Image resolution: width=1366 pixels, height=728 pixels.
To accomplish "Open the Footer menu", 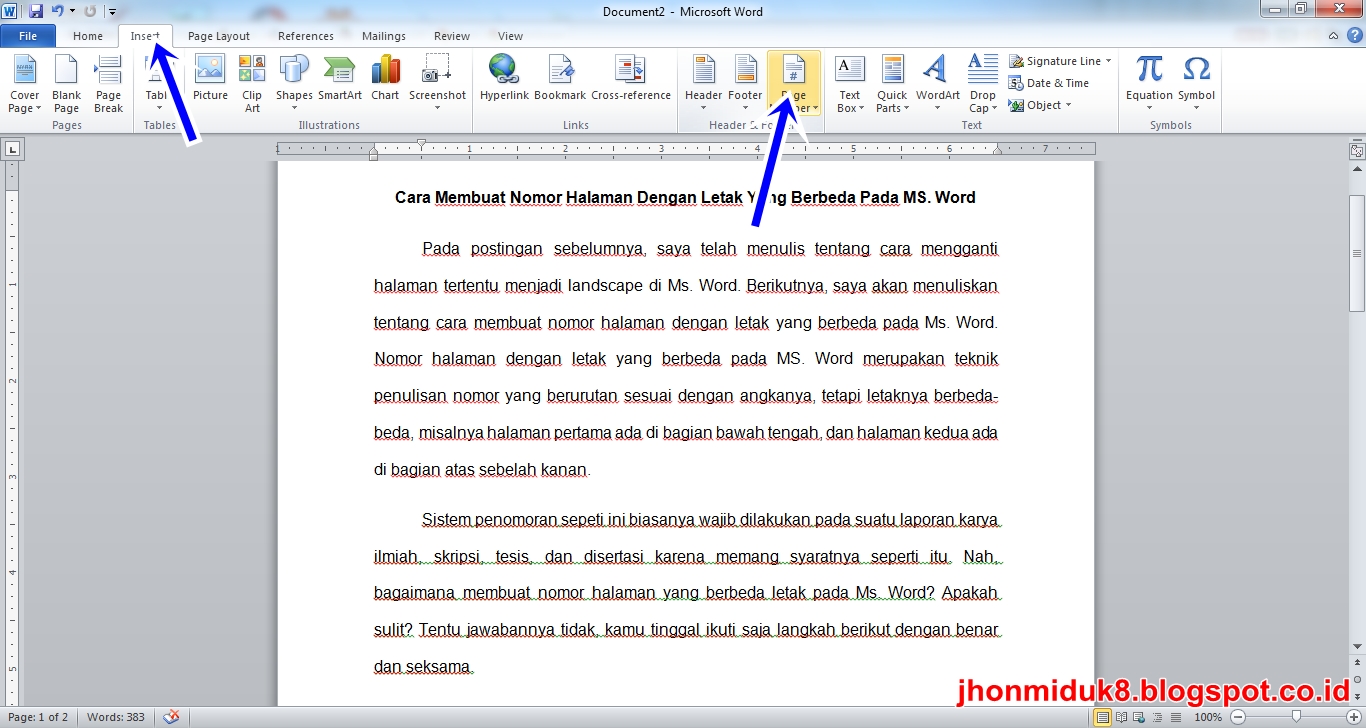I will coord(745,84).
